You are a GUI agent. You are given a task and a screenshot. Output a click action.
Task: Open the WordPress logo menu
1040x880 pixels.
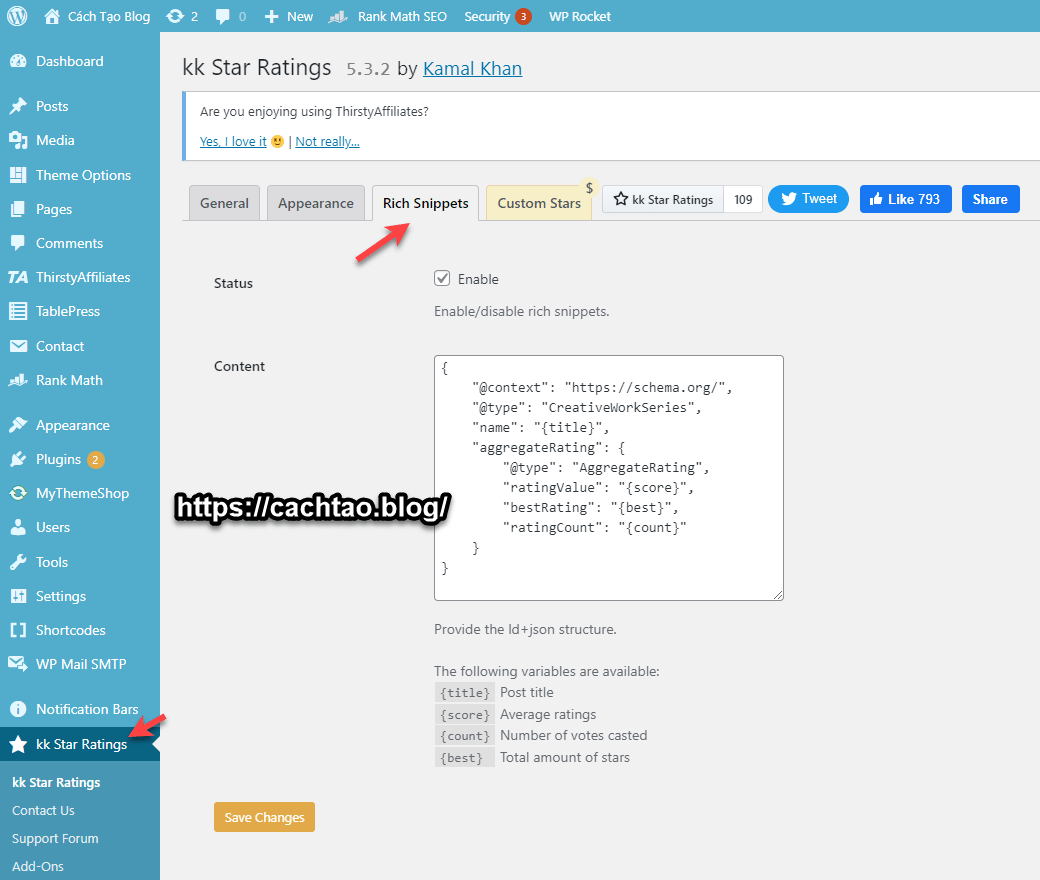click(17, 16)
